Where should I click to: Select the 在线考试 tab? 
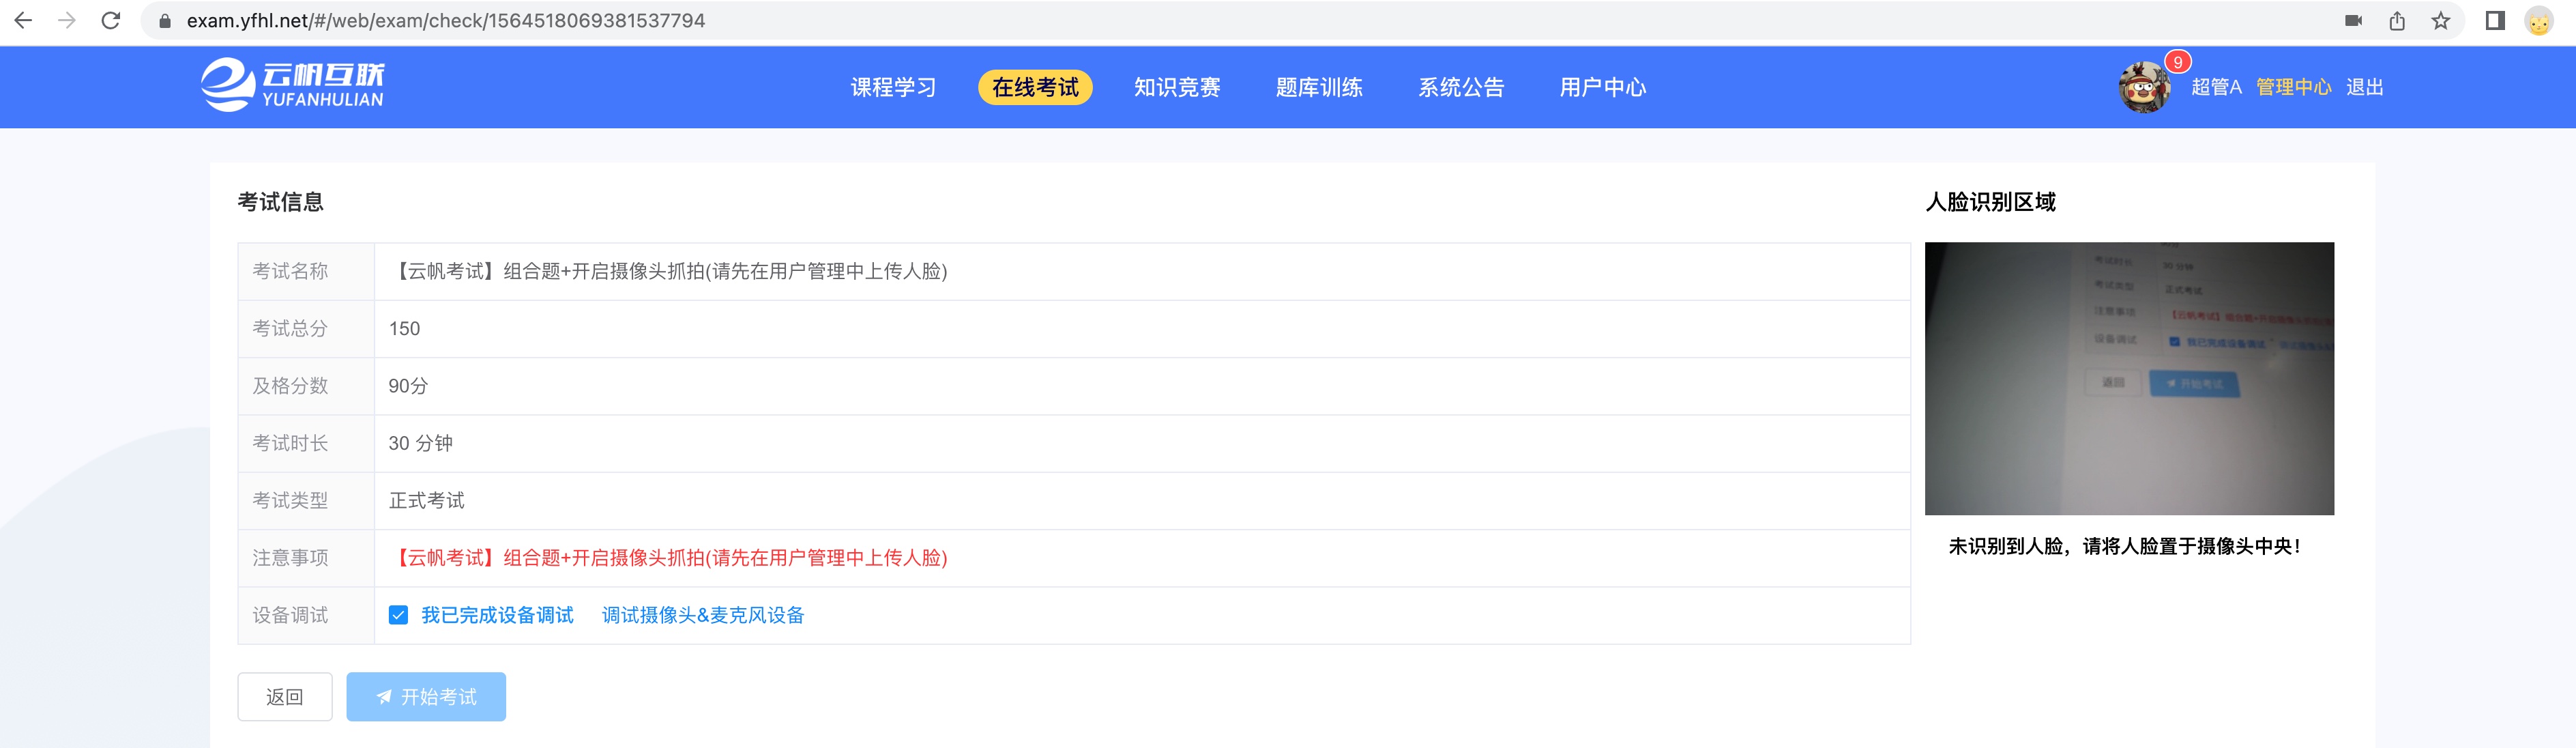(x=1035, y=87)
